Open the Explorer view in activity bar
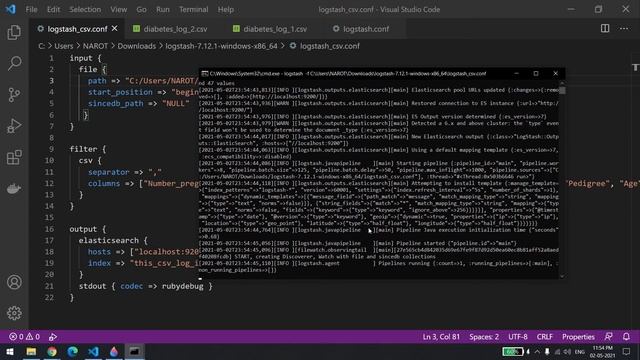Image resolution: width=640 pixels, height=360 pixels. click(14, 32)
